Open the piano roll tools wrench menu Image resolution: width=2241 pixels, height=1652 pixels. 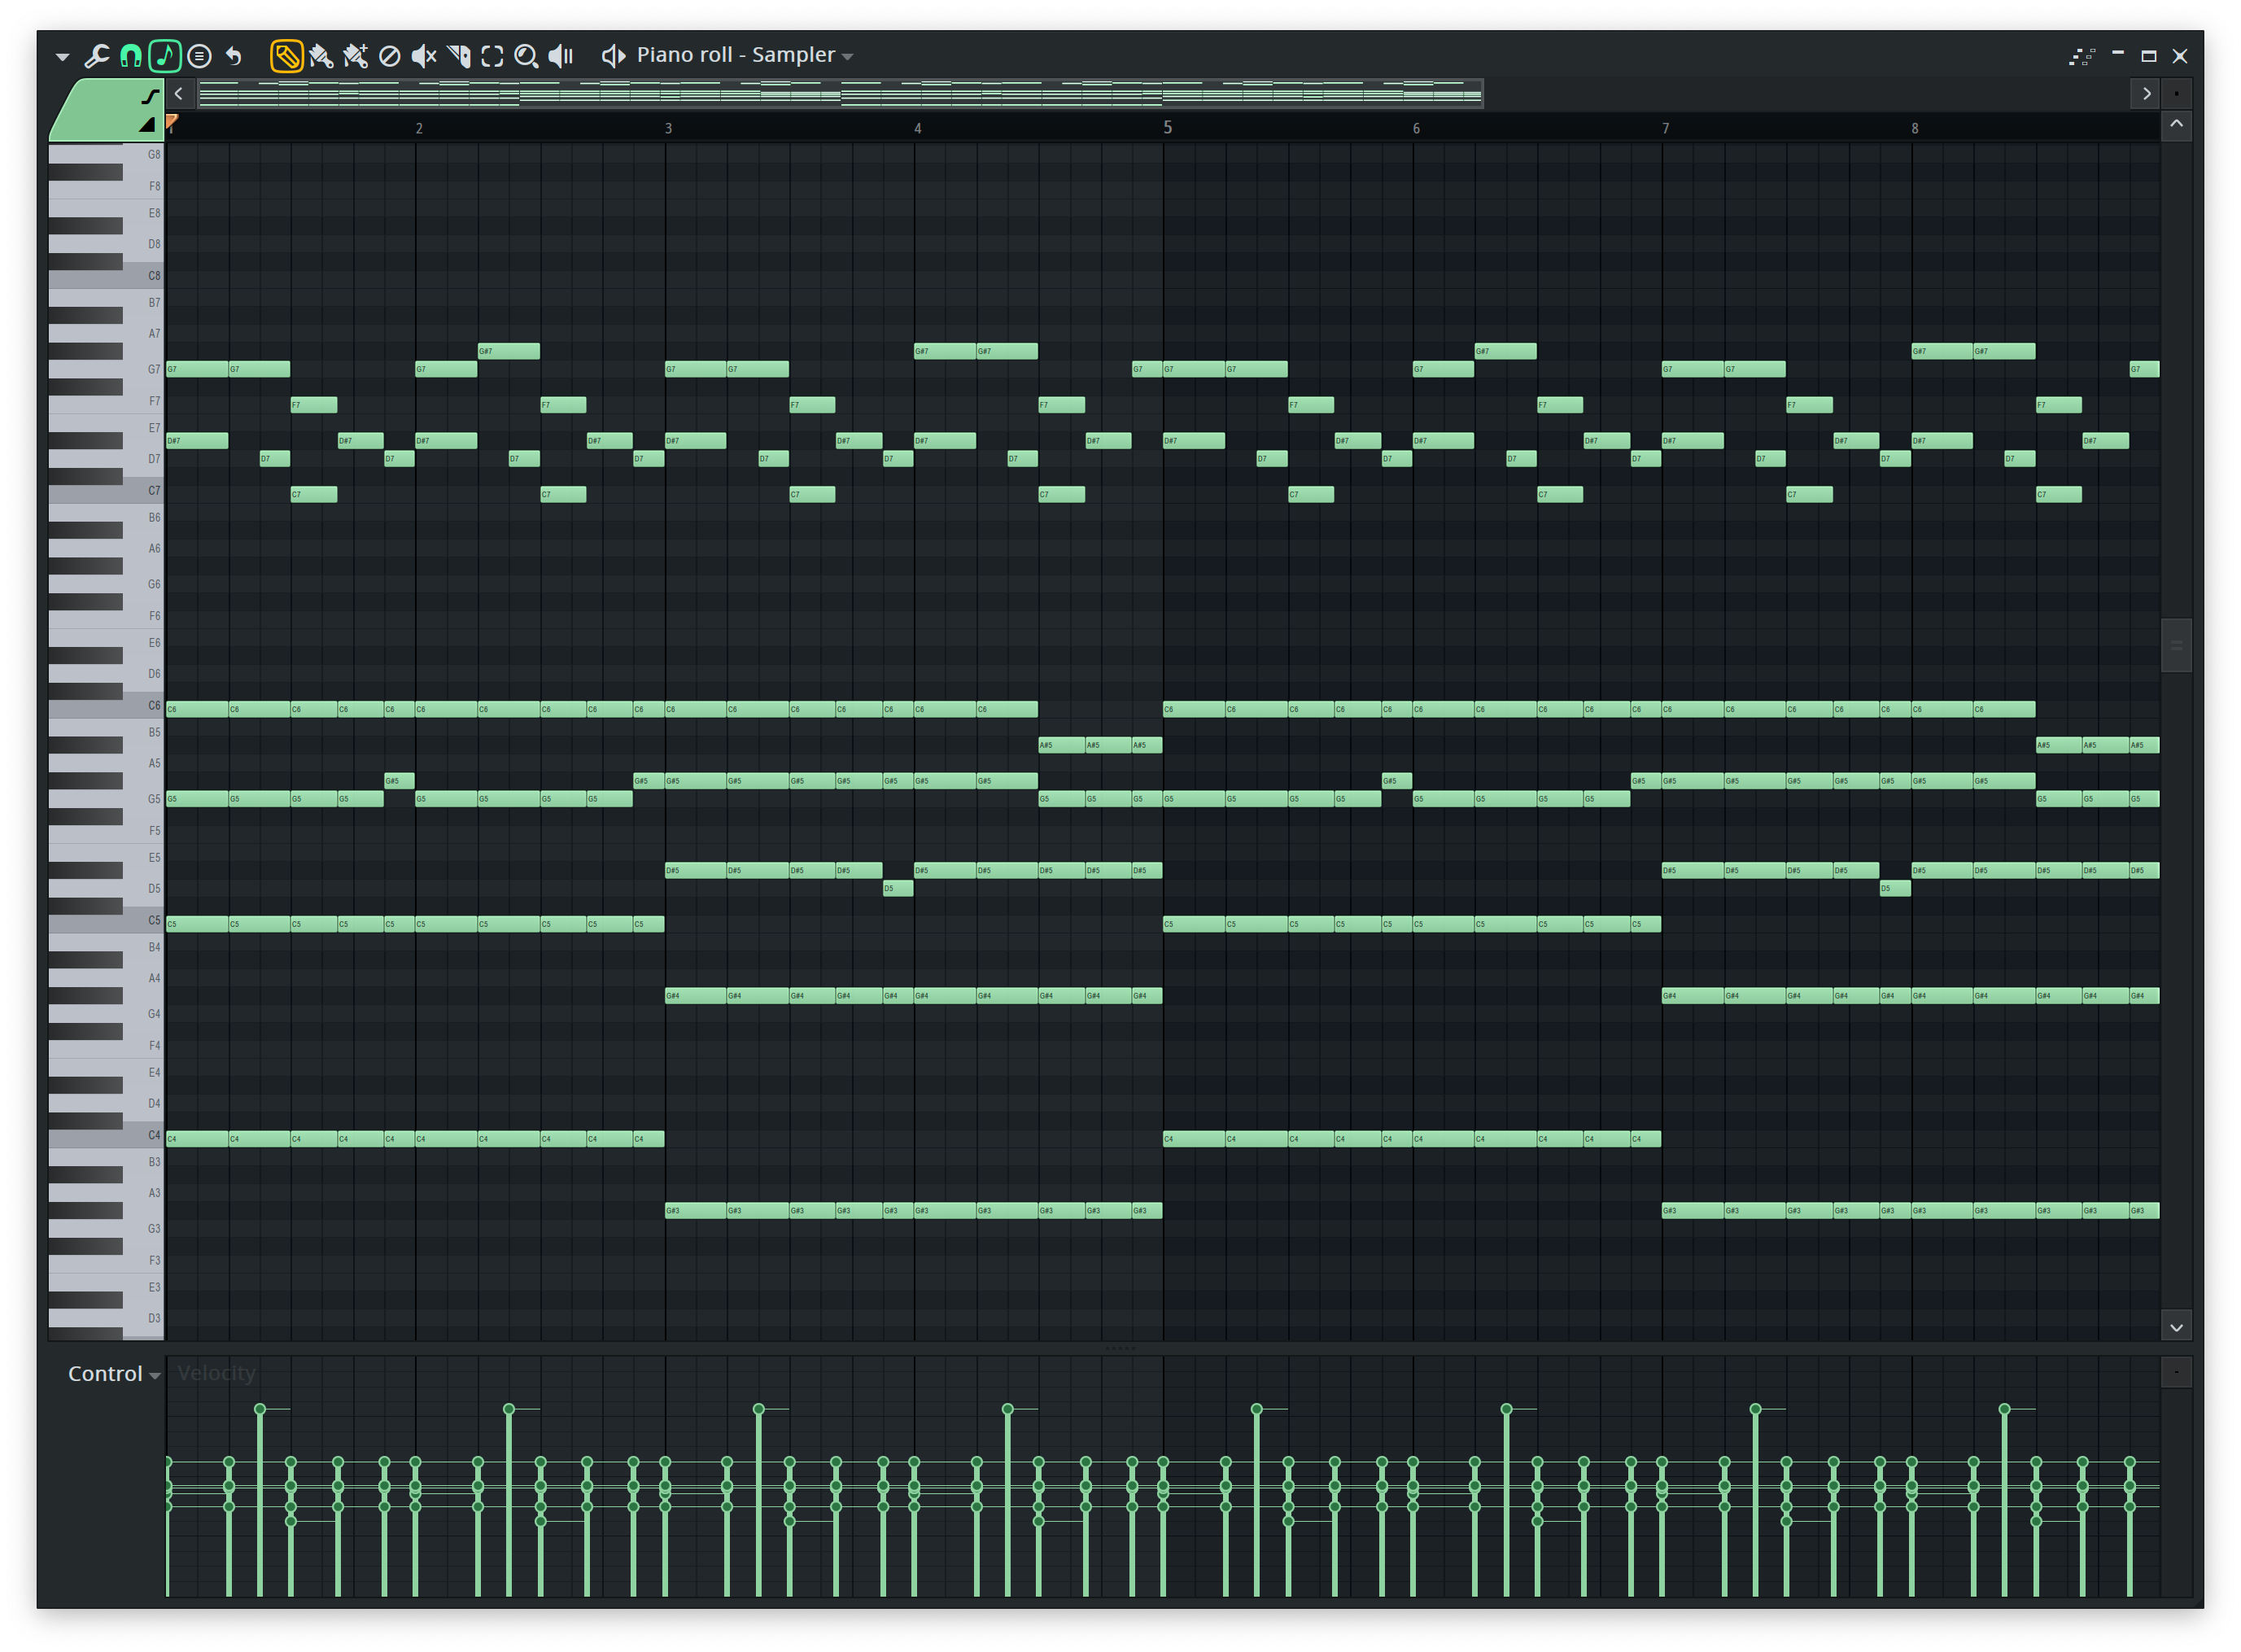pos(97,56)
